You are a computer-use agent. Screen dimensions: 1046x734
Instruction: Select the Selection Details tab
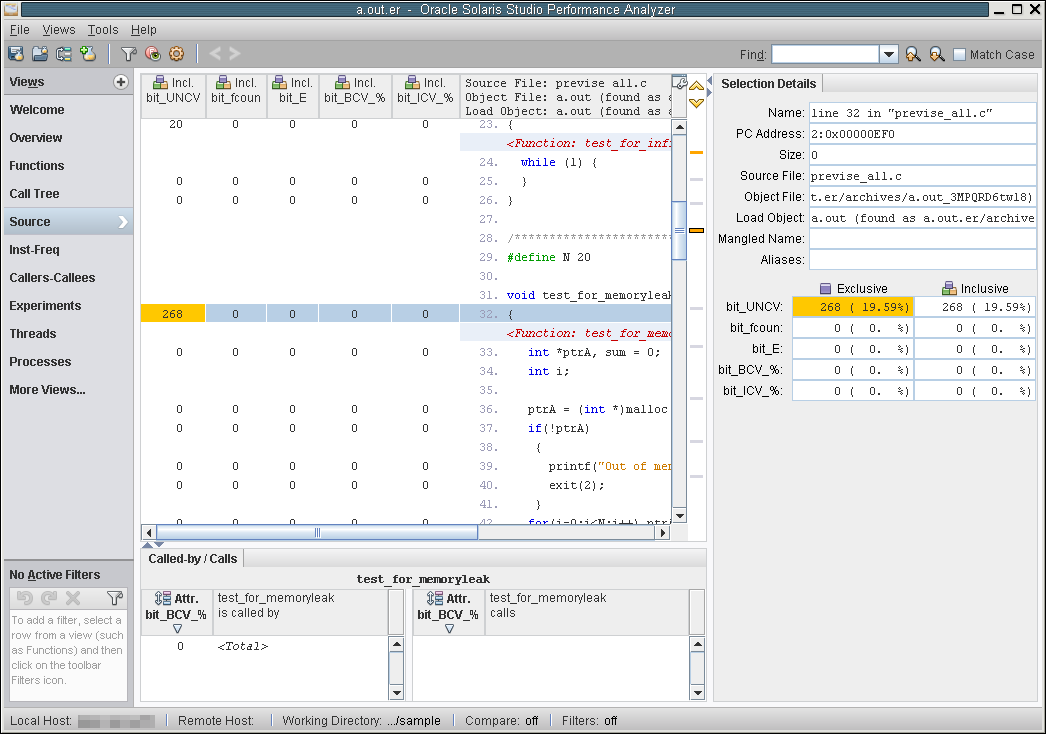(768, 83)
